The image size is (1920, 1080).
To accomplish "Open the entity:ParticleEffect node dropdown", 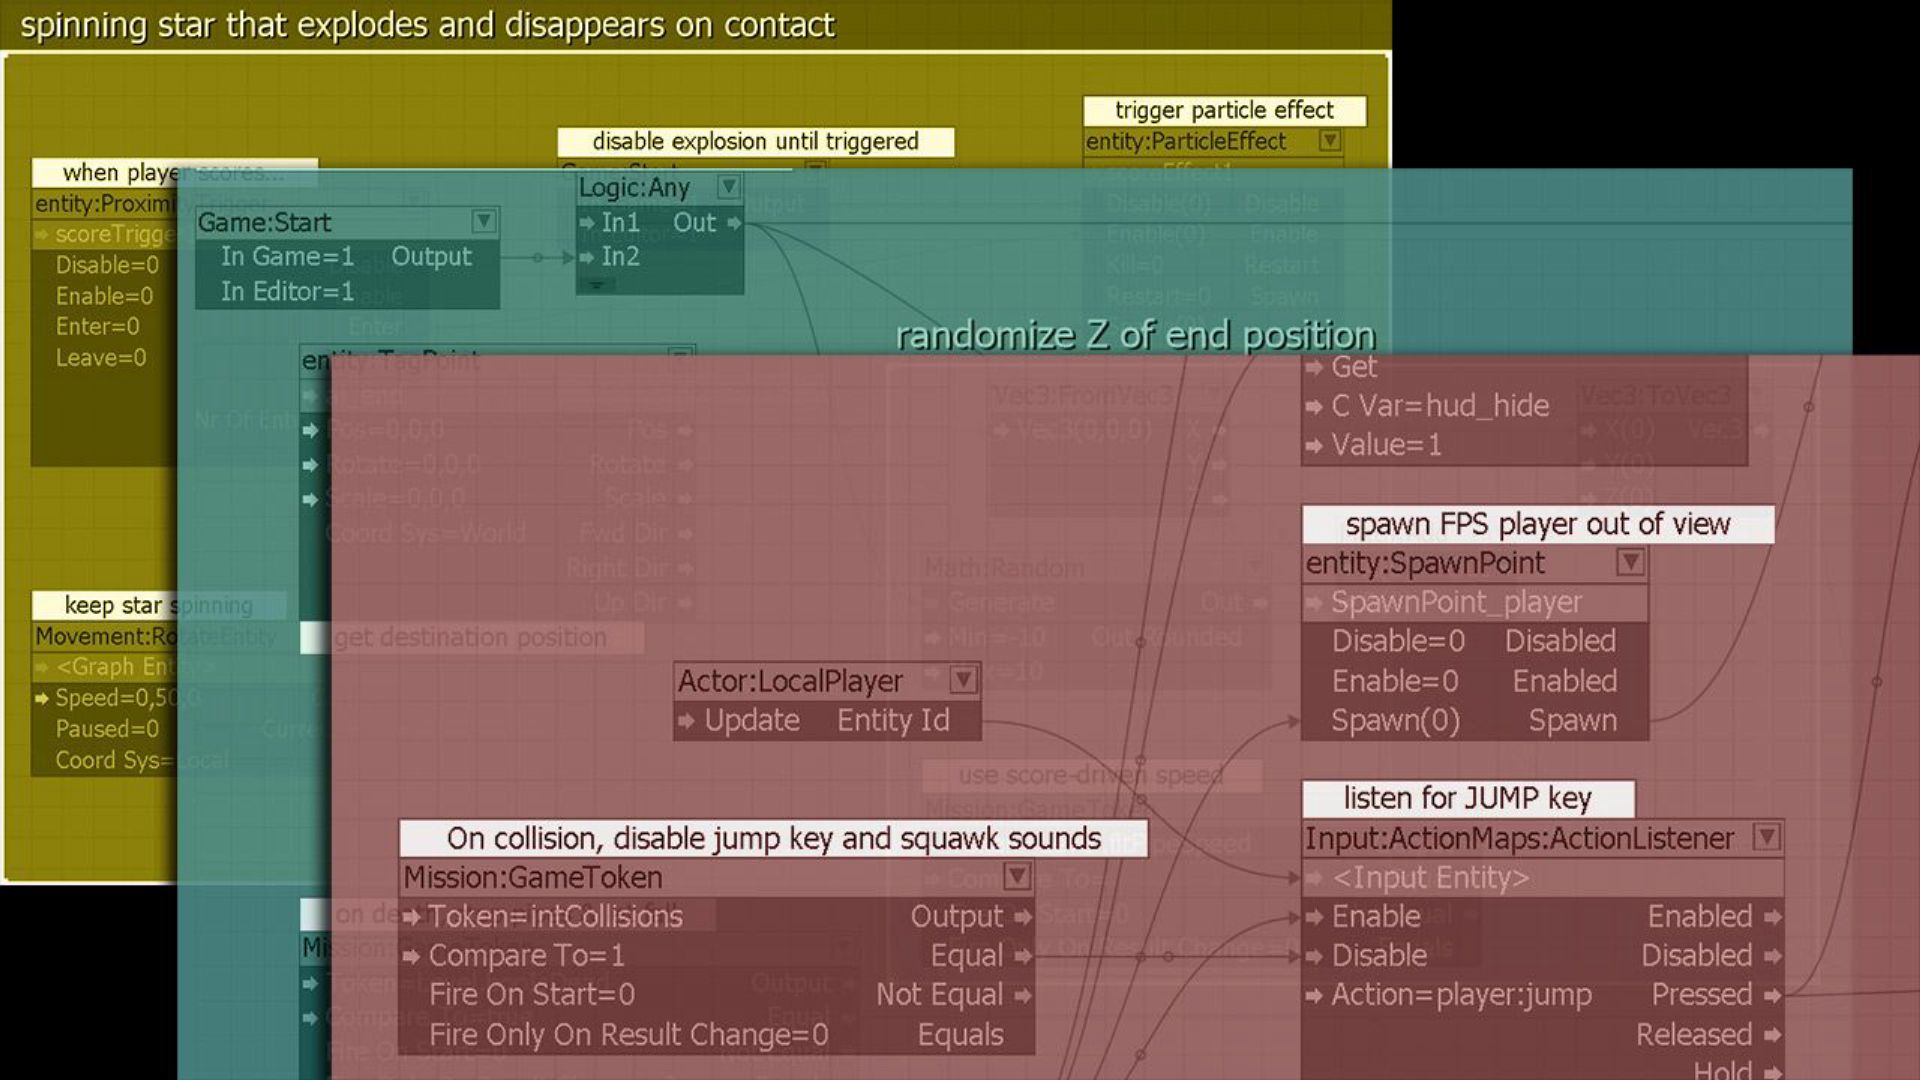I will [1330, 141].
